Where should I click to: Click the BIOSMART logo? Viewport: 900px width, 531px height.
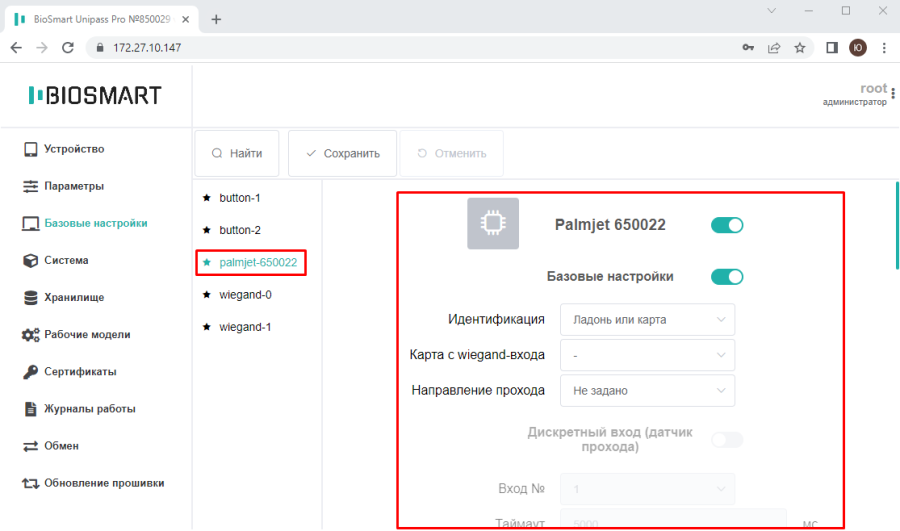click(x=95, y=95)
